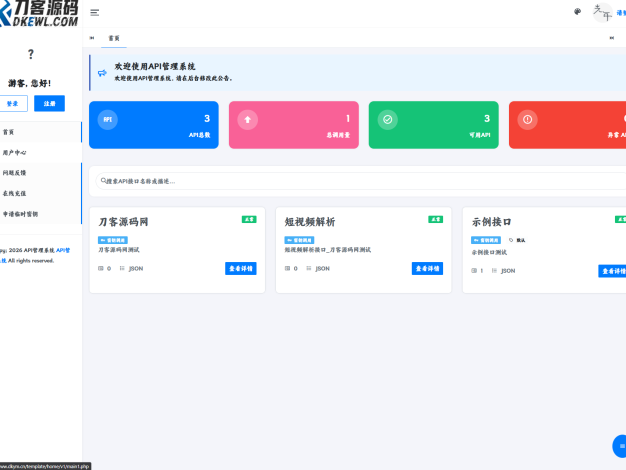626x470 pixels.
Task: Click the announcement megaphone icon
Action: [x=102, y=73]
